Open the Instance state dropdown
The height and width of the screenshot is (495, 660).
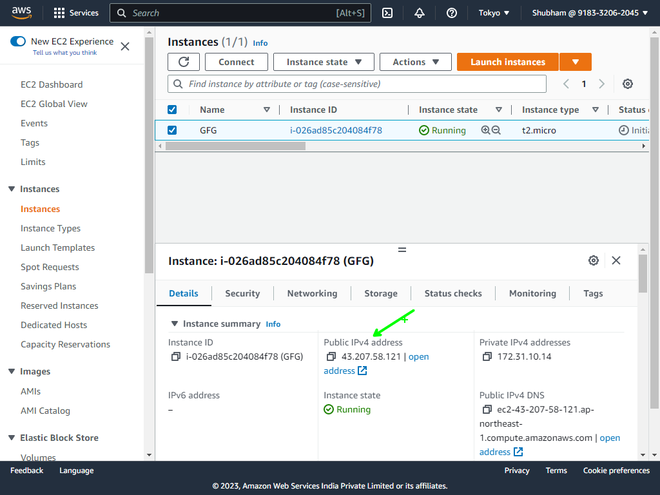point(324,62)
